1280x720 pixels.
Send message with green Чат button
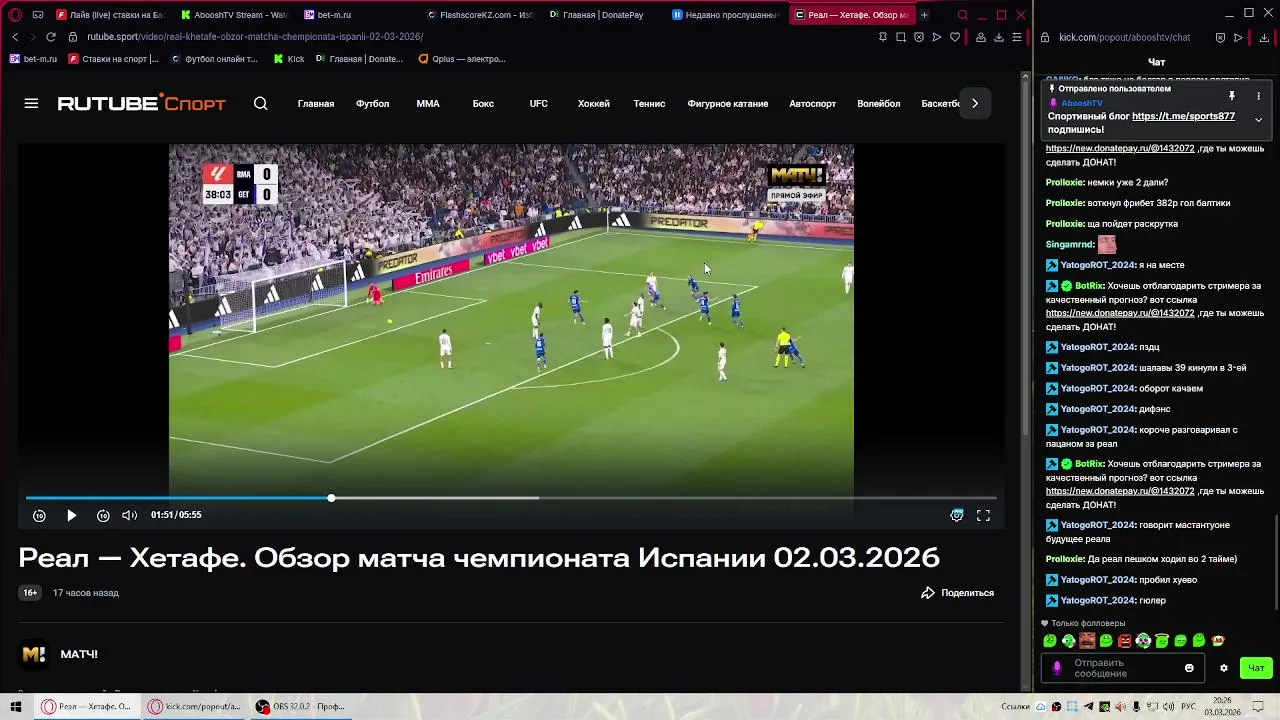coord(1256,668)
